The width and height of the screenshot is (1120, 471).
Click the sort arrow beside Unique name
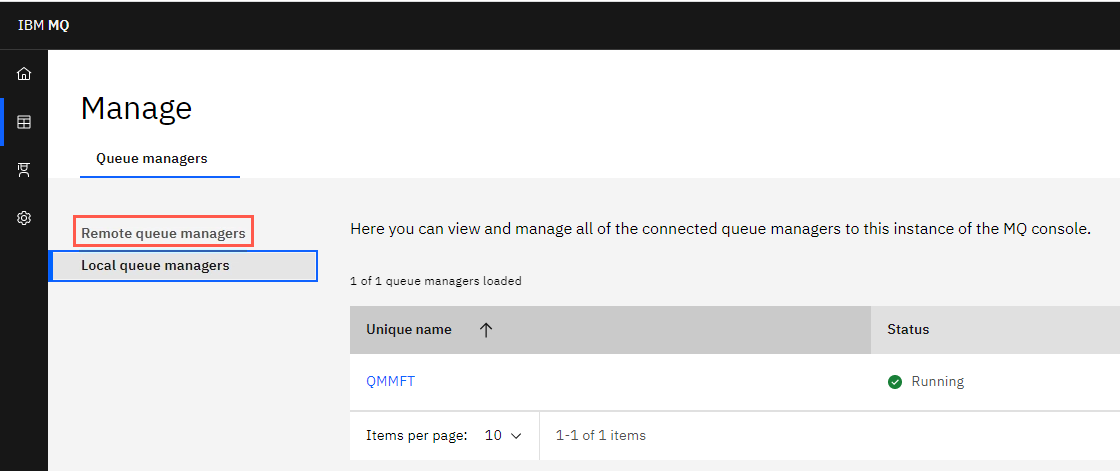[x=486, y=329]
